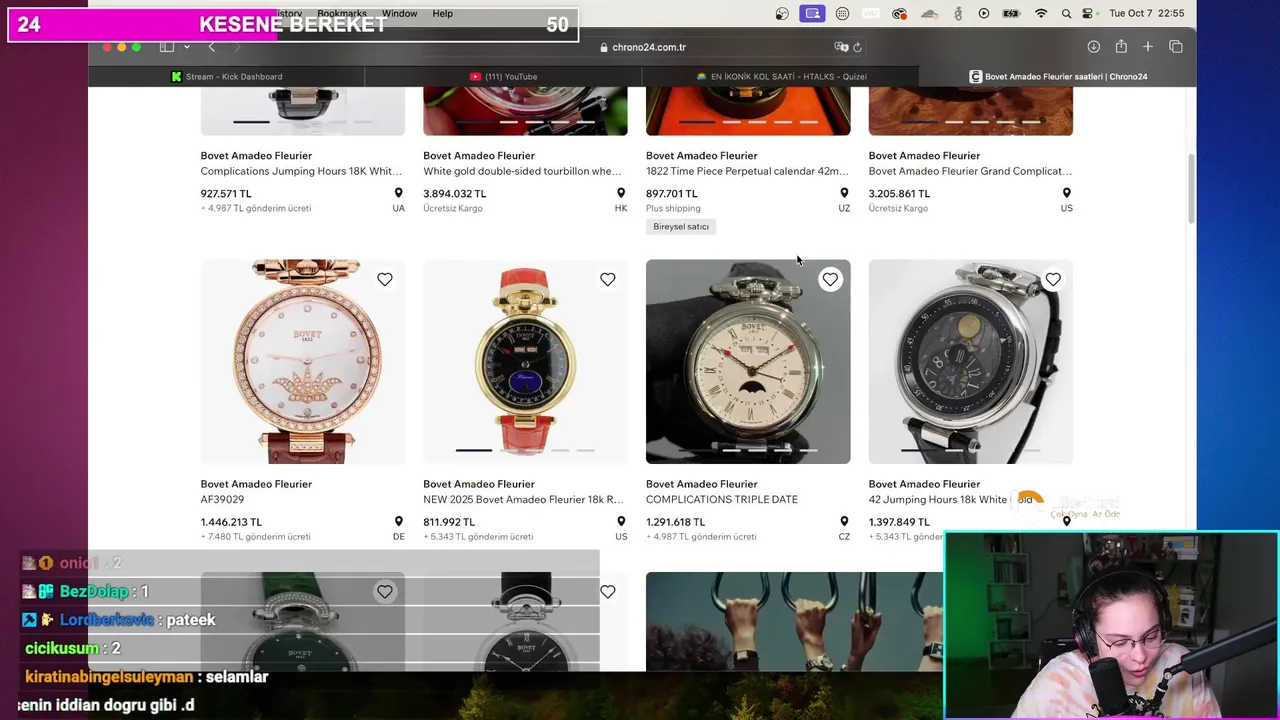The height and width of the screenshot is (720, 1280).
Task: Open Bookmarks menu
Action: (x=342, y=14)
